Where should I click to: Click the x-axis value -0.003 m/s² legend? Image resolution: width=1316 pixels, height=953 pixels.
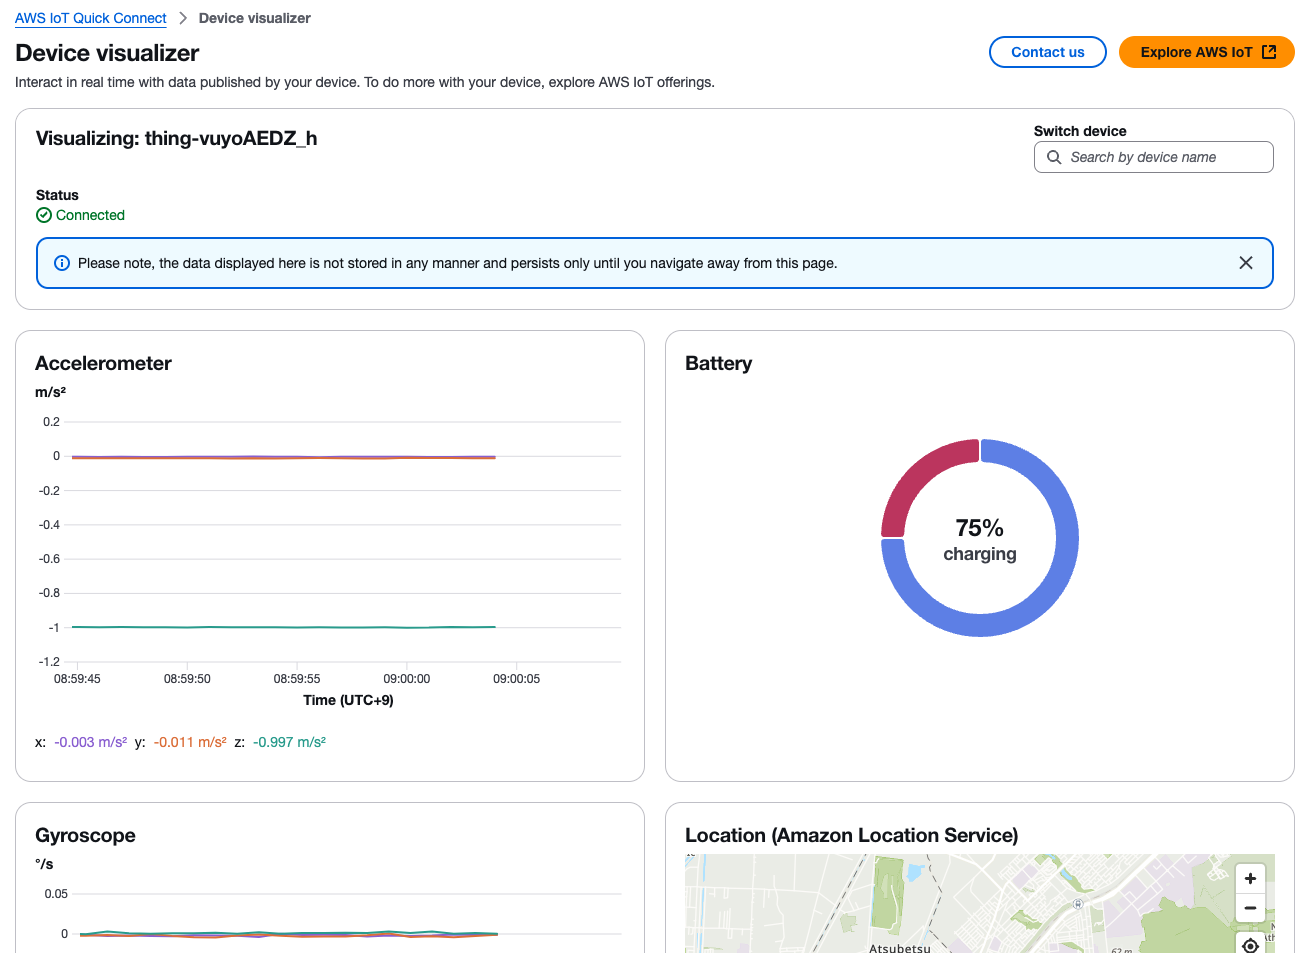[x=90, y=742]
